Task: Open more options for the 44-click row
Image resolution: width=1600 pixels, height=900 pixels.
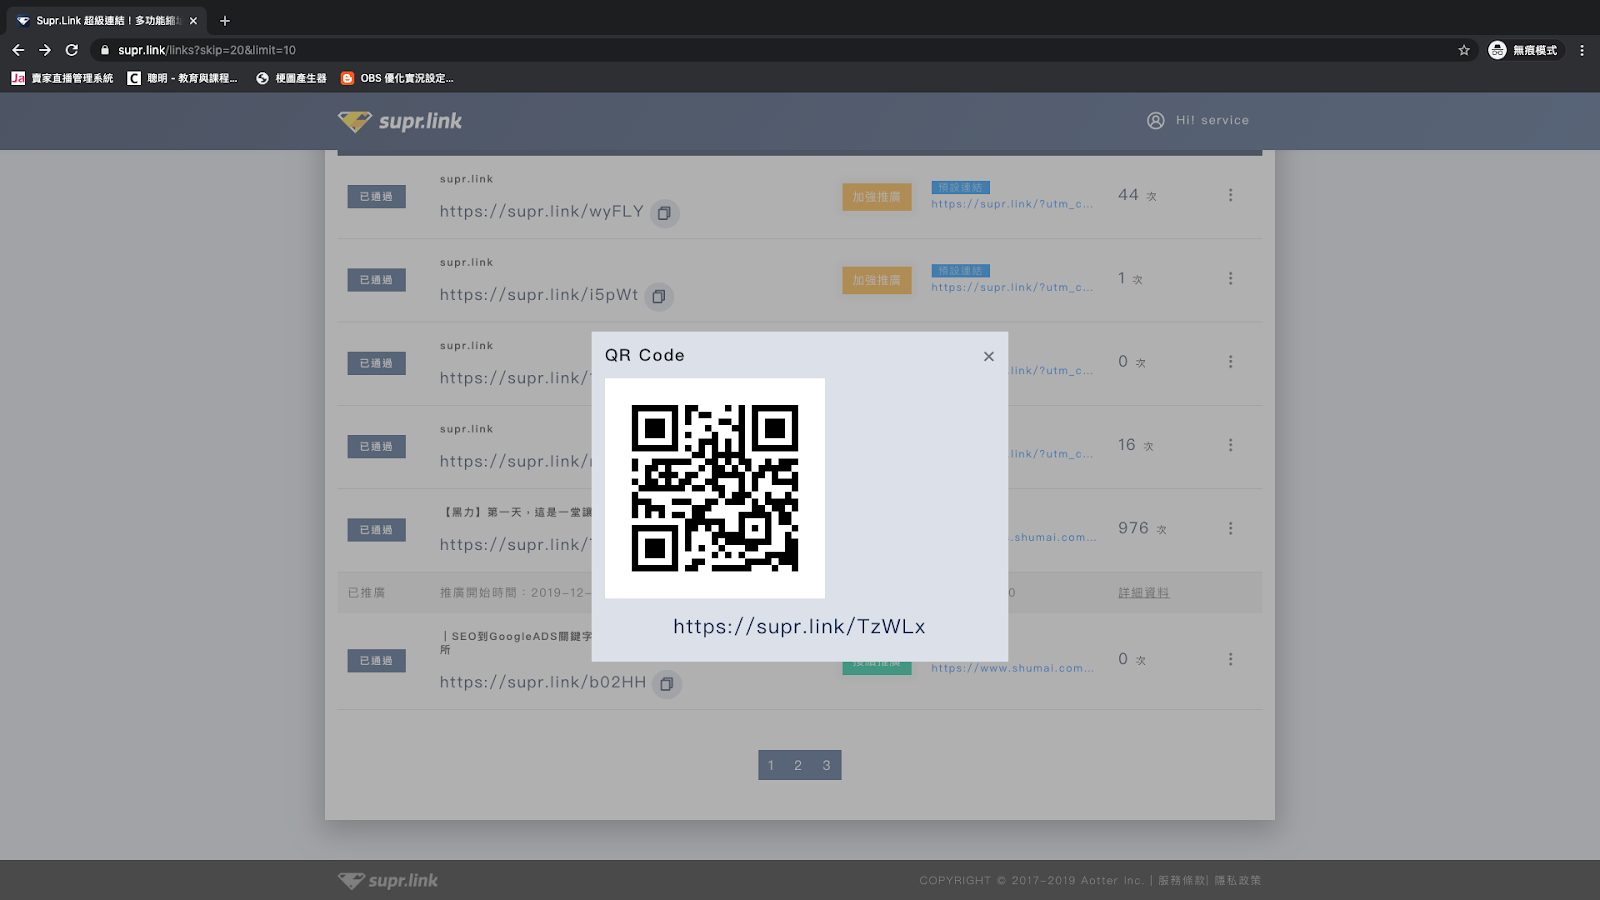Action: point(1231,195)
